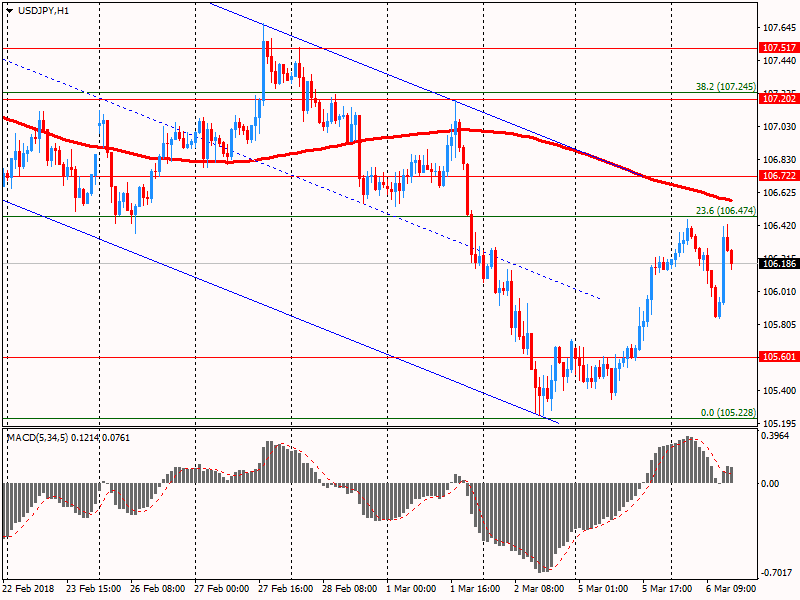Click the 107.030 price axis value
This screenshot has height=600, width=800.
(x=779, y=127)
